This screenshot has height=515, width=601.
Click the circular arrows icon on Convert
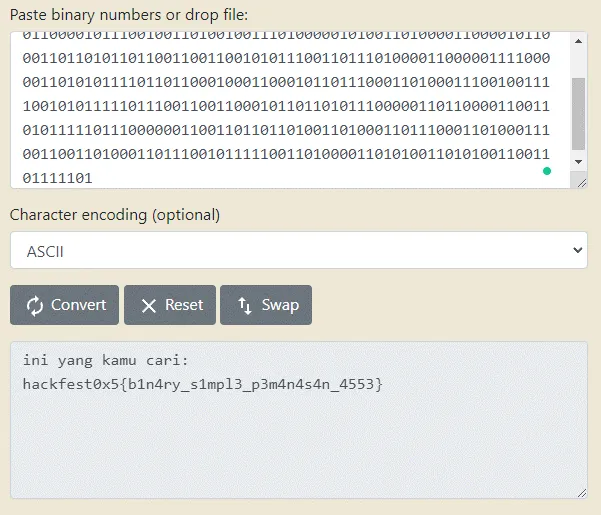pos(35,306)
